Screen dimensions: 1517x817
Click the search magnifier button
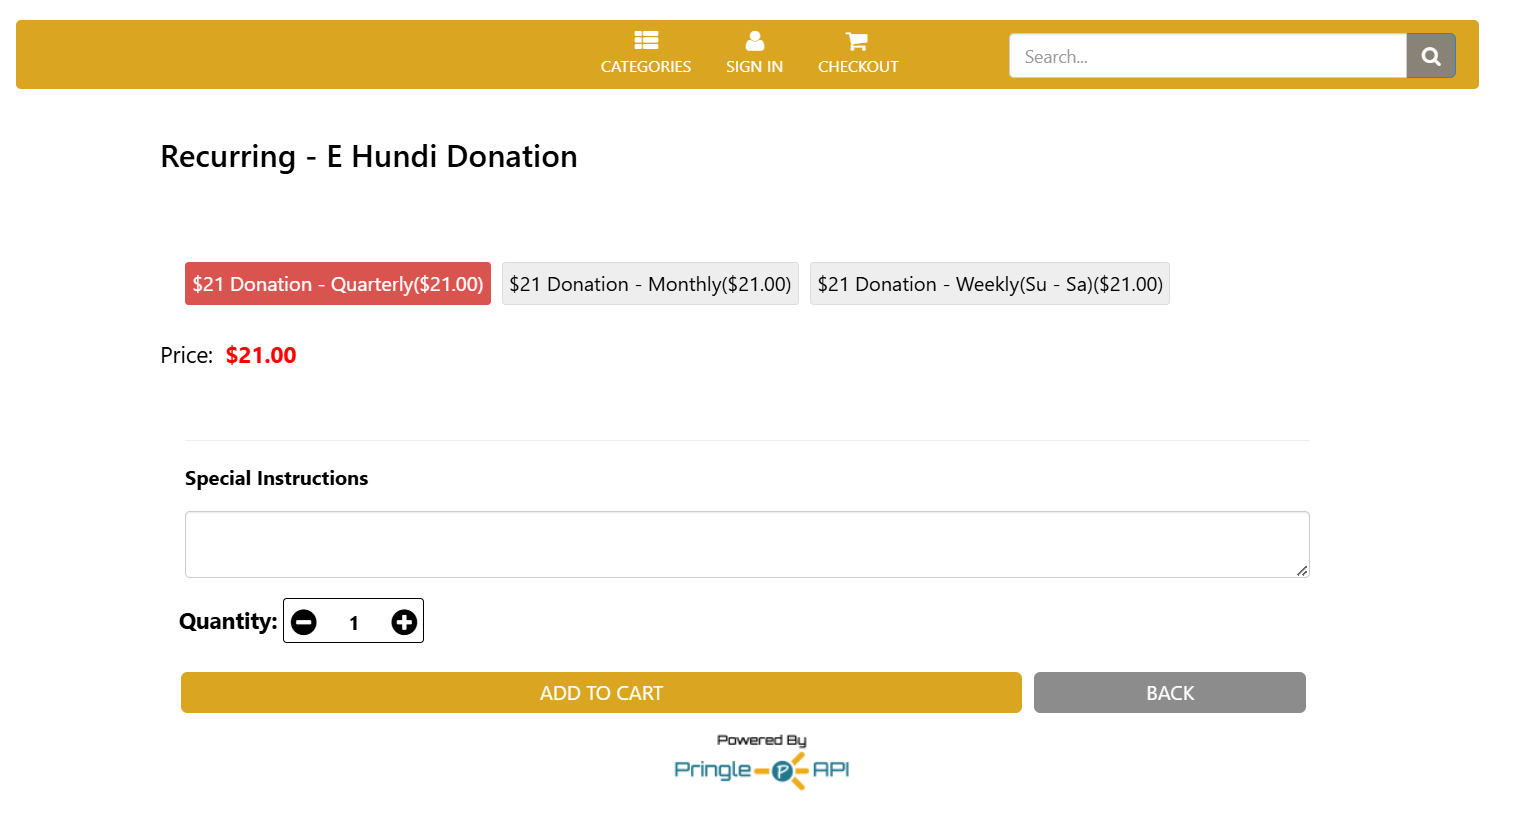click(x=1431, y=56)
